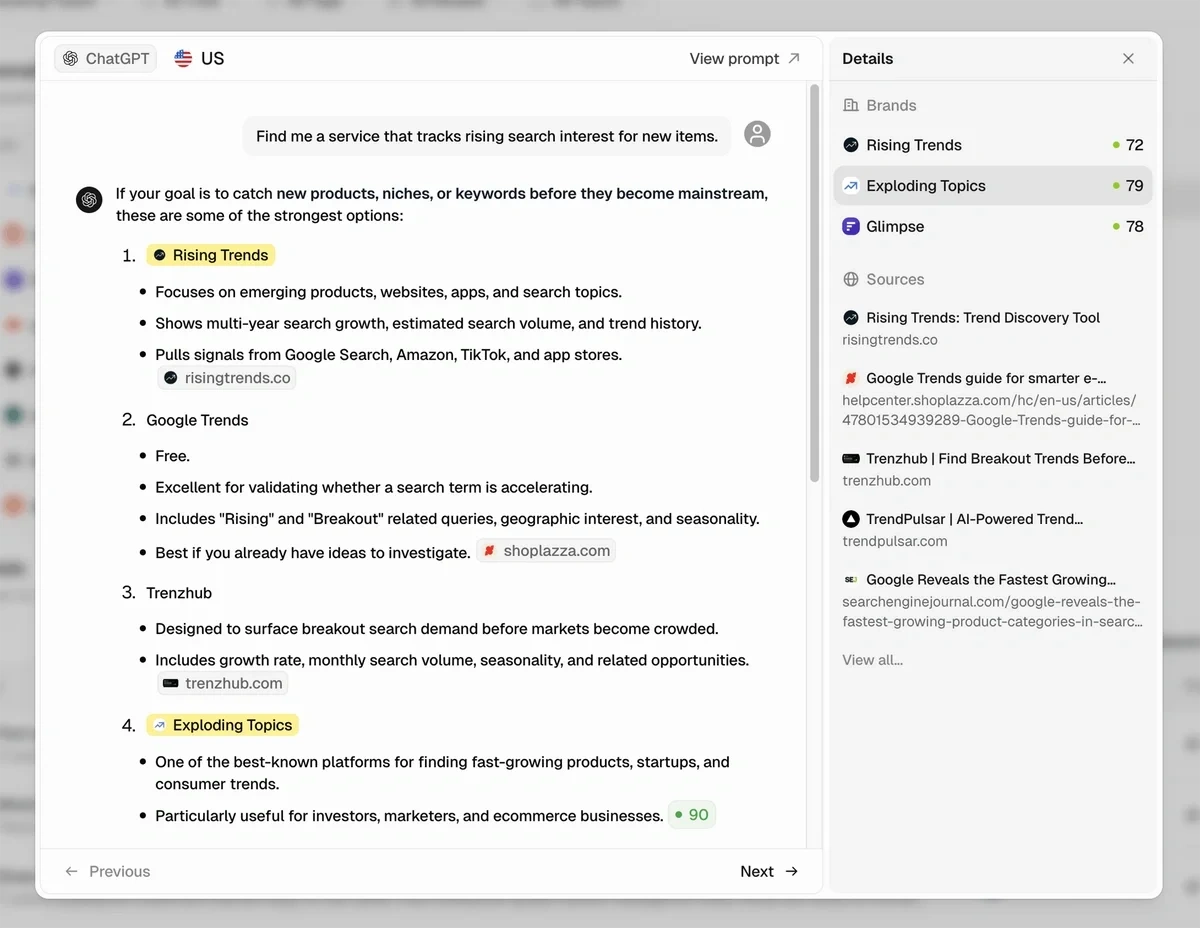
Task: Click the conversation vertical scrollbar
Action: point(814,283)
